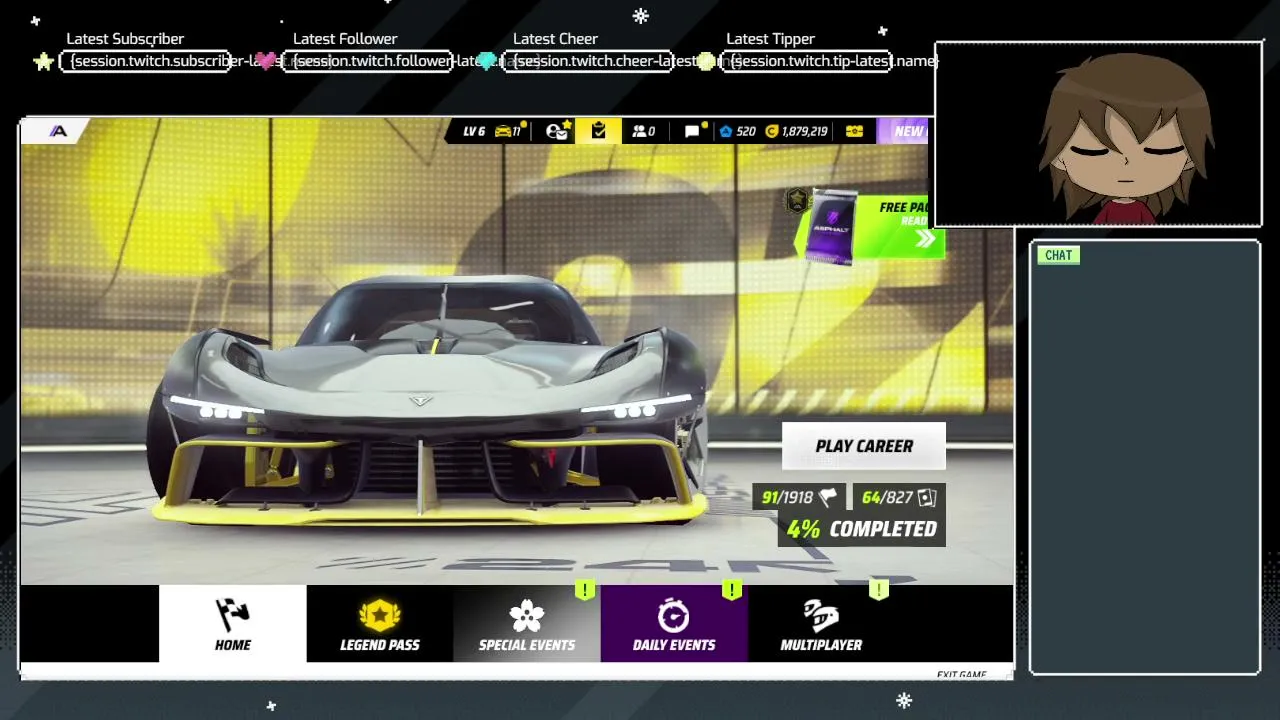Screen dimensions: 1280x720
Task: Click the blue tokens currency icon
Action: (x=726, y=131)
